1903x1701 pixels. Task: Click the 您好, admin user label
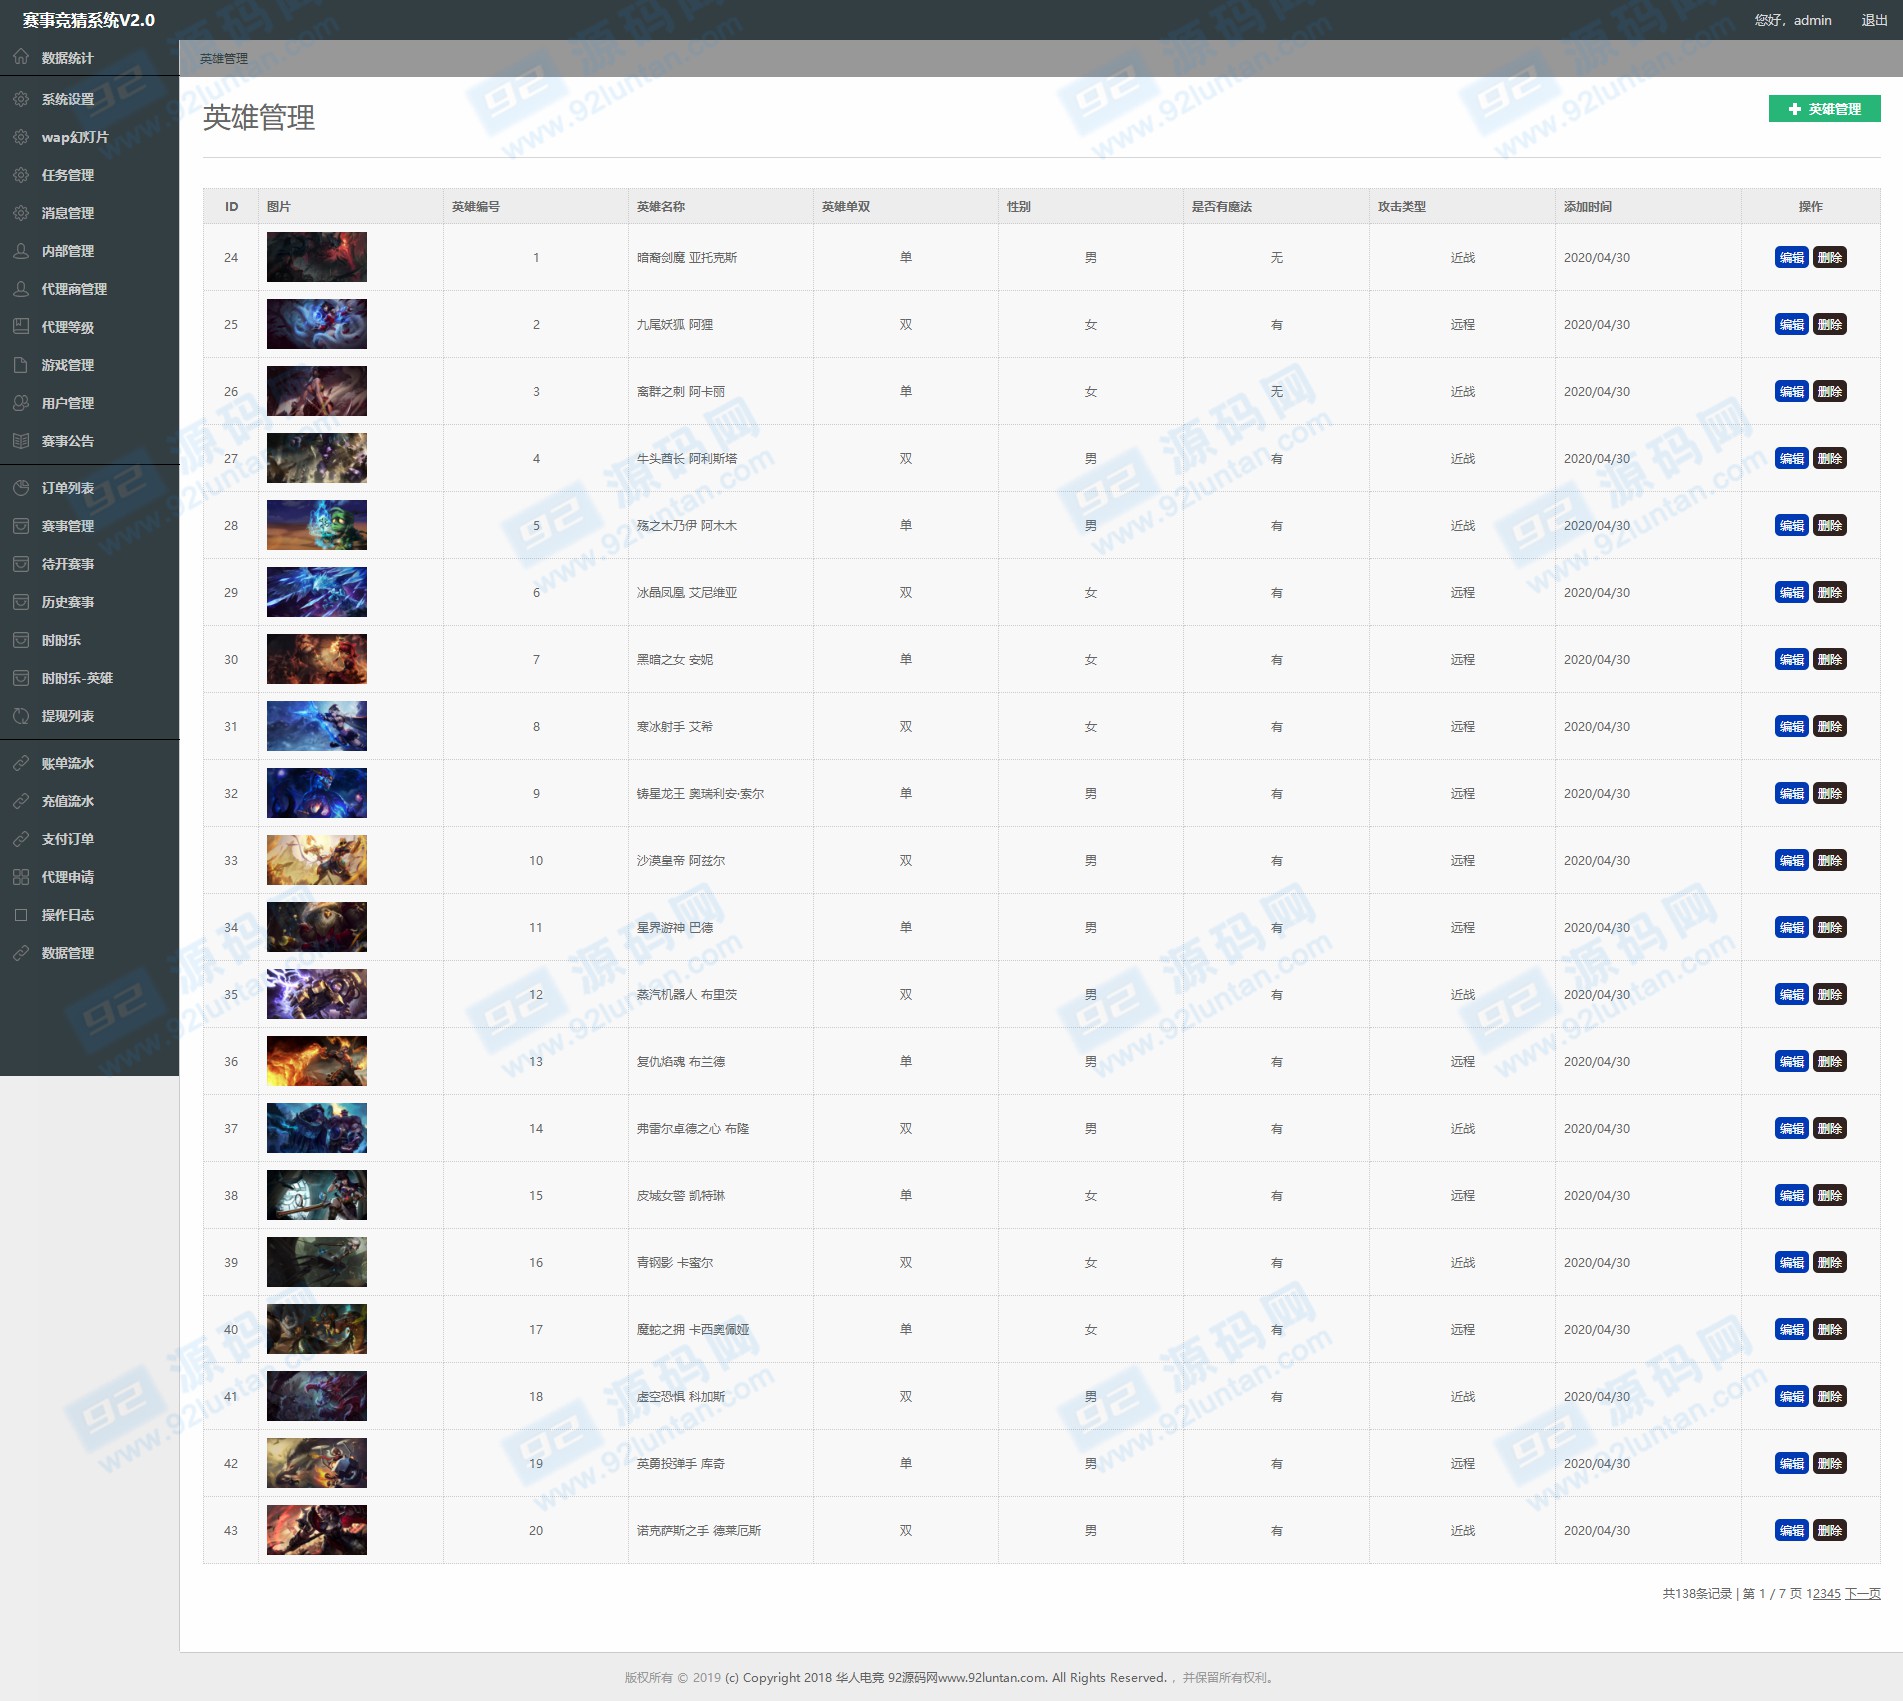[x=1793, y=20]
